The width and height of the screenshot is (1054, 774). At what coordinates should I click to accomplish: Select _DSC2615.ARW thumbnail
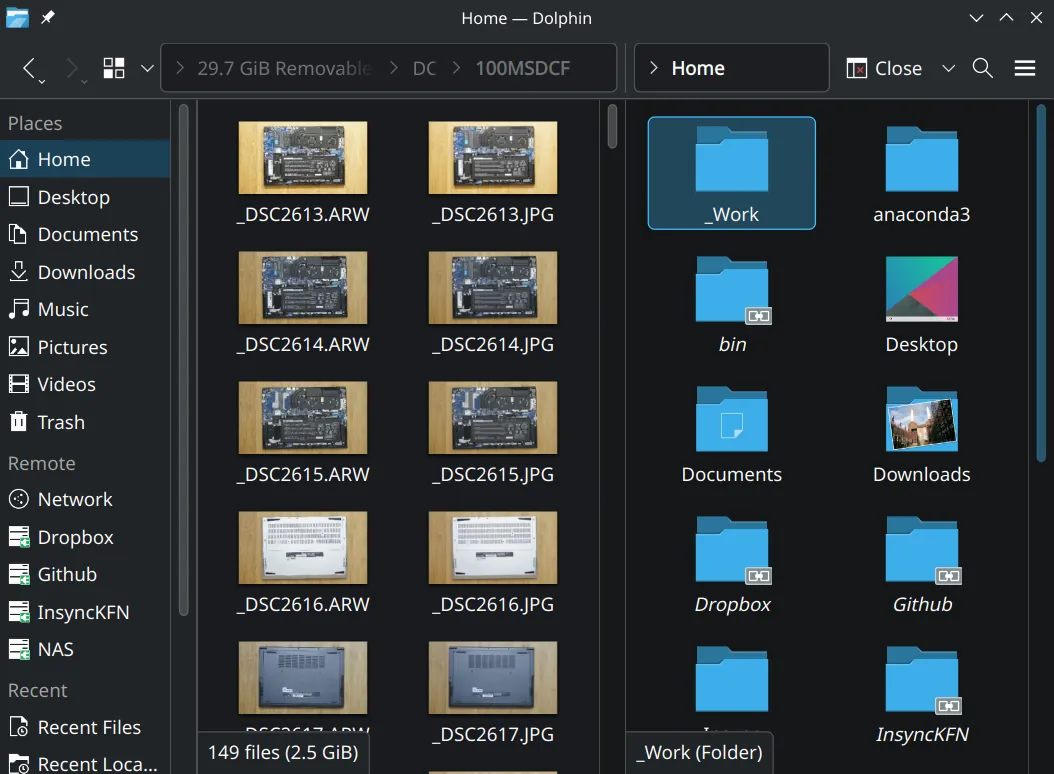[x=302, y=417]
